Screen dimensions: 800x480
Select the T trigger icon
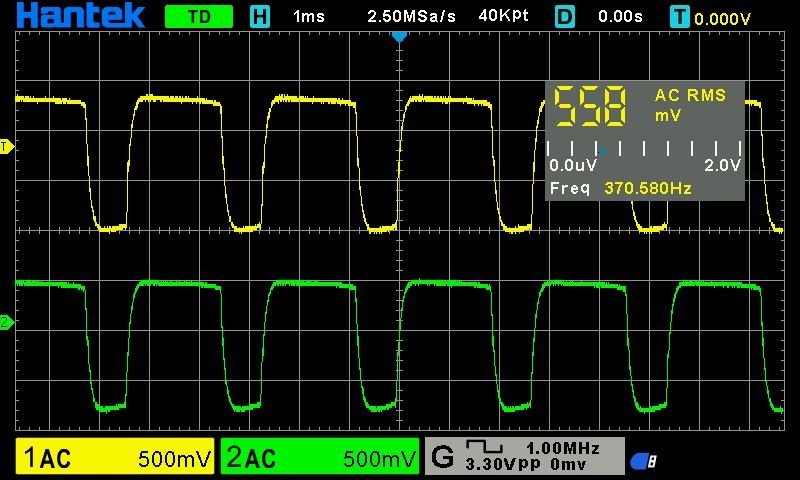tap(681, 17)
